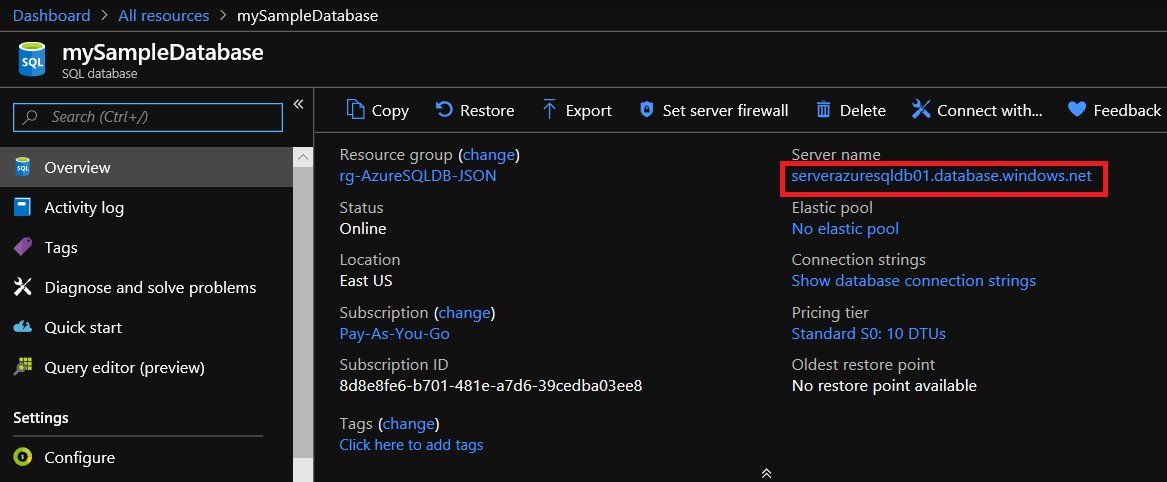
Task: Click the Query editor icon in sidebar
Action: click(23, 367)
